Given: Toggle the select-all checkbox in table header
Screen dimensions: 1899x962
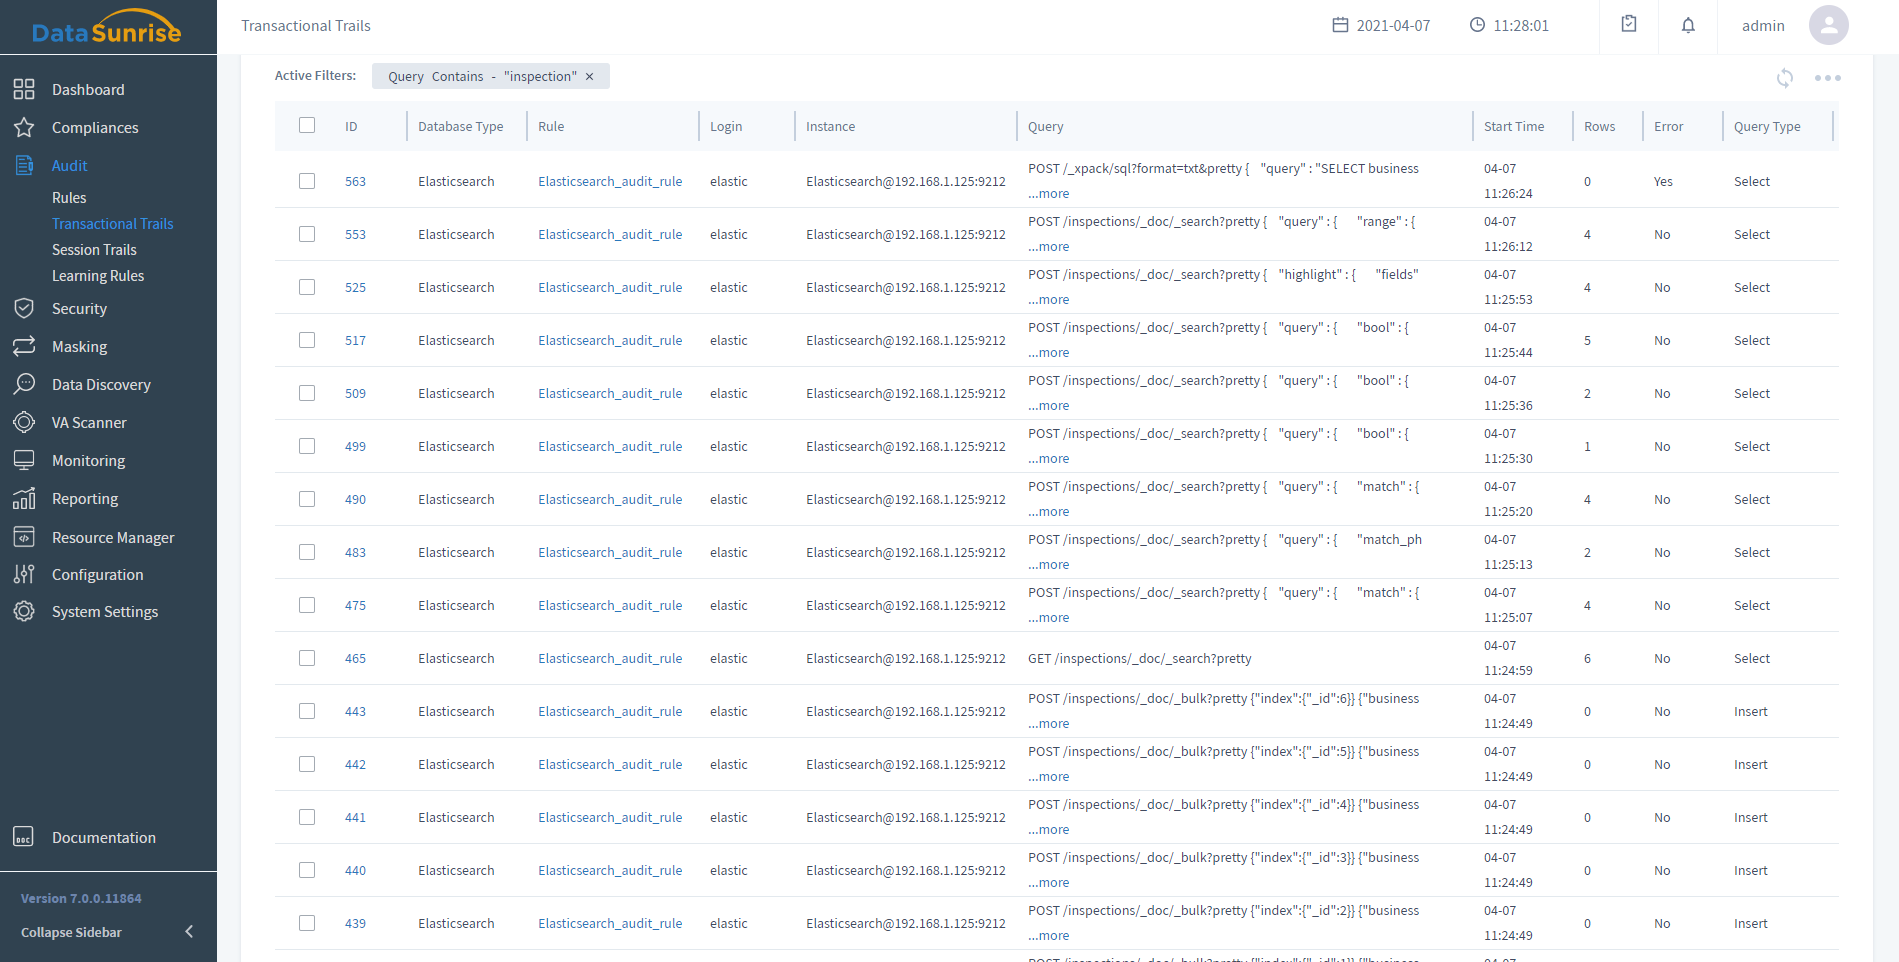Looking at the screenshot, I should [x=307, y=126].
